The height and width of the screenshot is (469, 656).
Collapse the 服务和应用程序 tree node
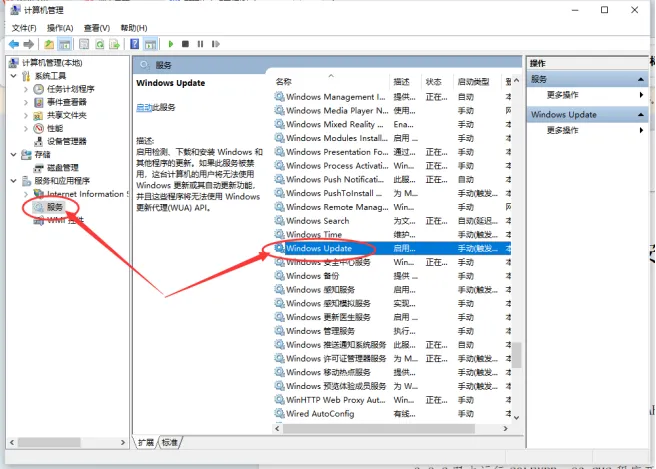click(13, 181)
